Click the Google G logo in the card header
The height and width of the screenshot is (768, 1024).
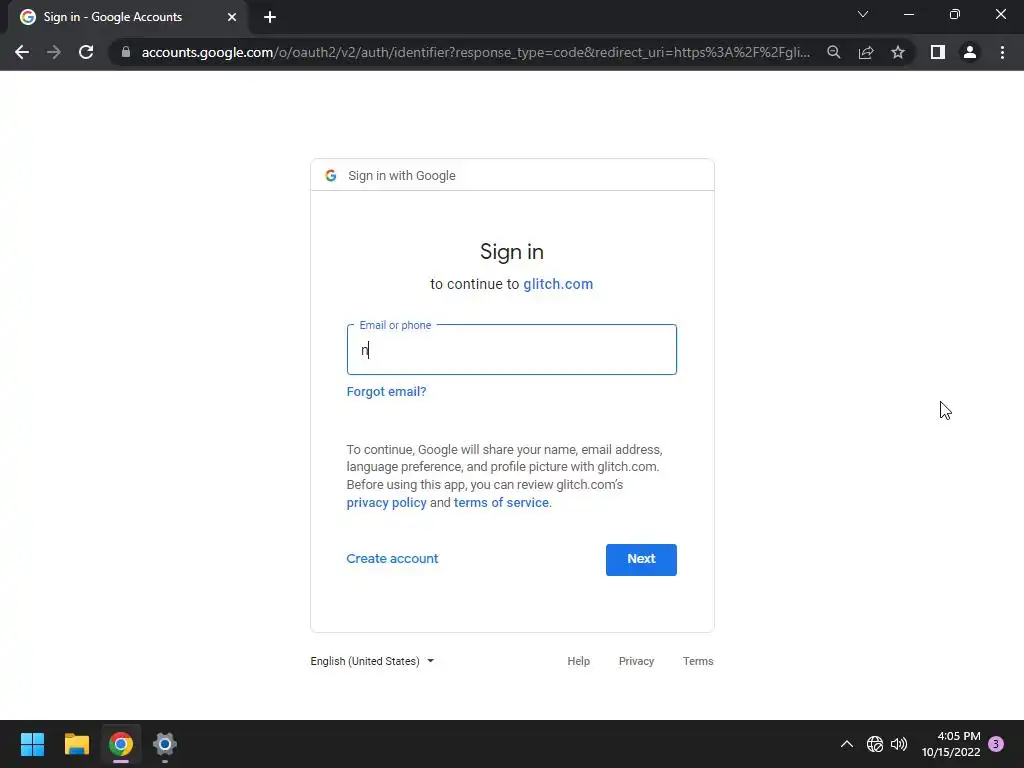coord(331,176)
